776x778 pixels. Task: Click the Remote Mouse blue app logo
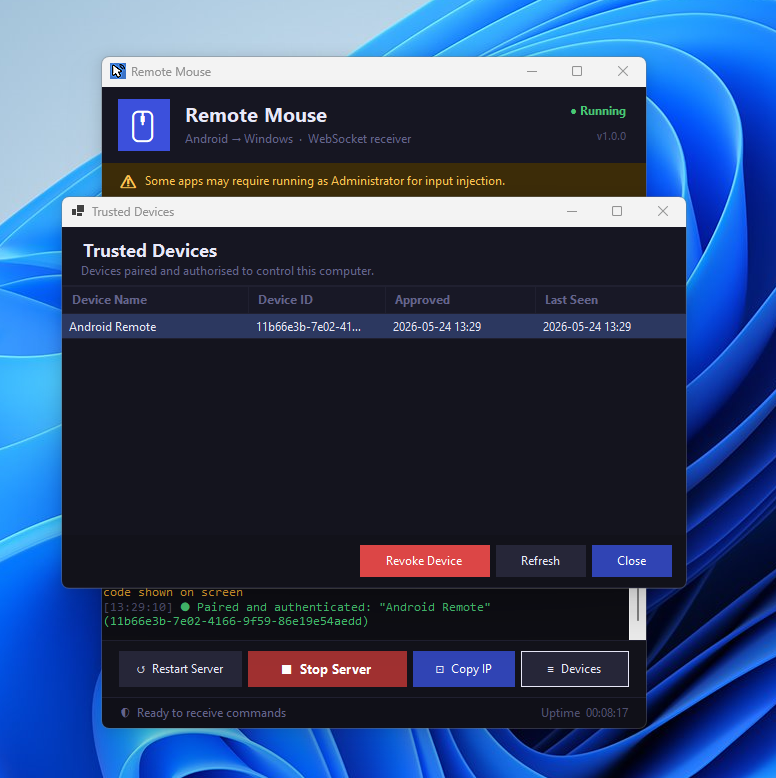tap(144, 125)
